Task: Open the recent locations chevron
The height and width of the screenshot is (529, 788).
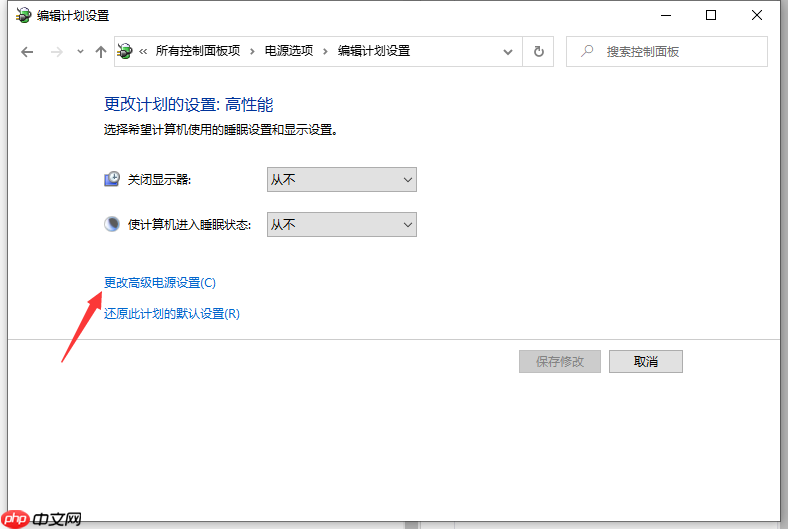Action: (80, 51)
